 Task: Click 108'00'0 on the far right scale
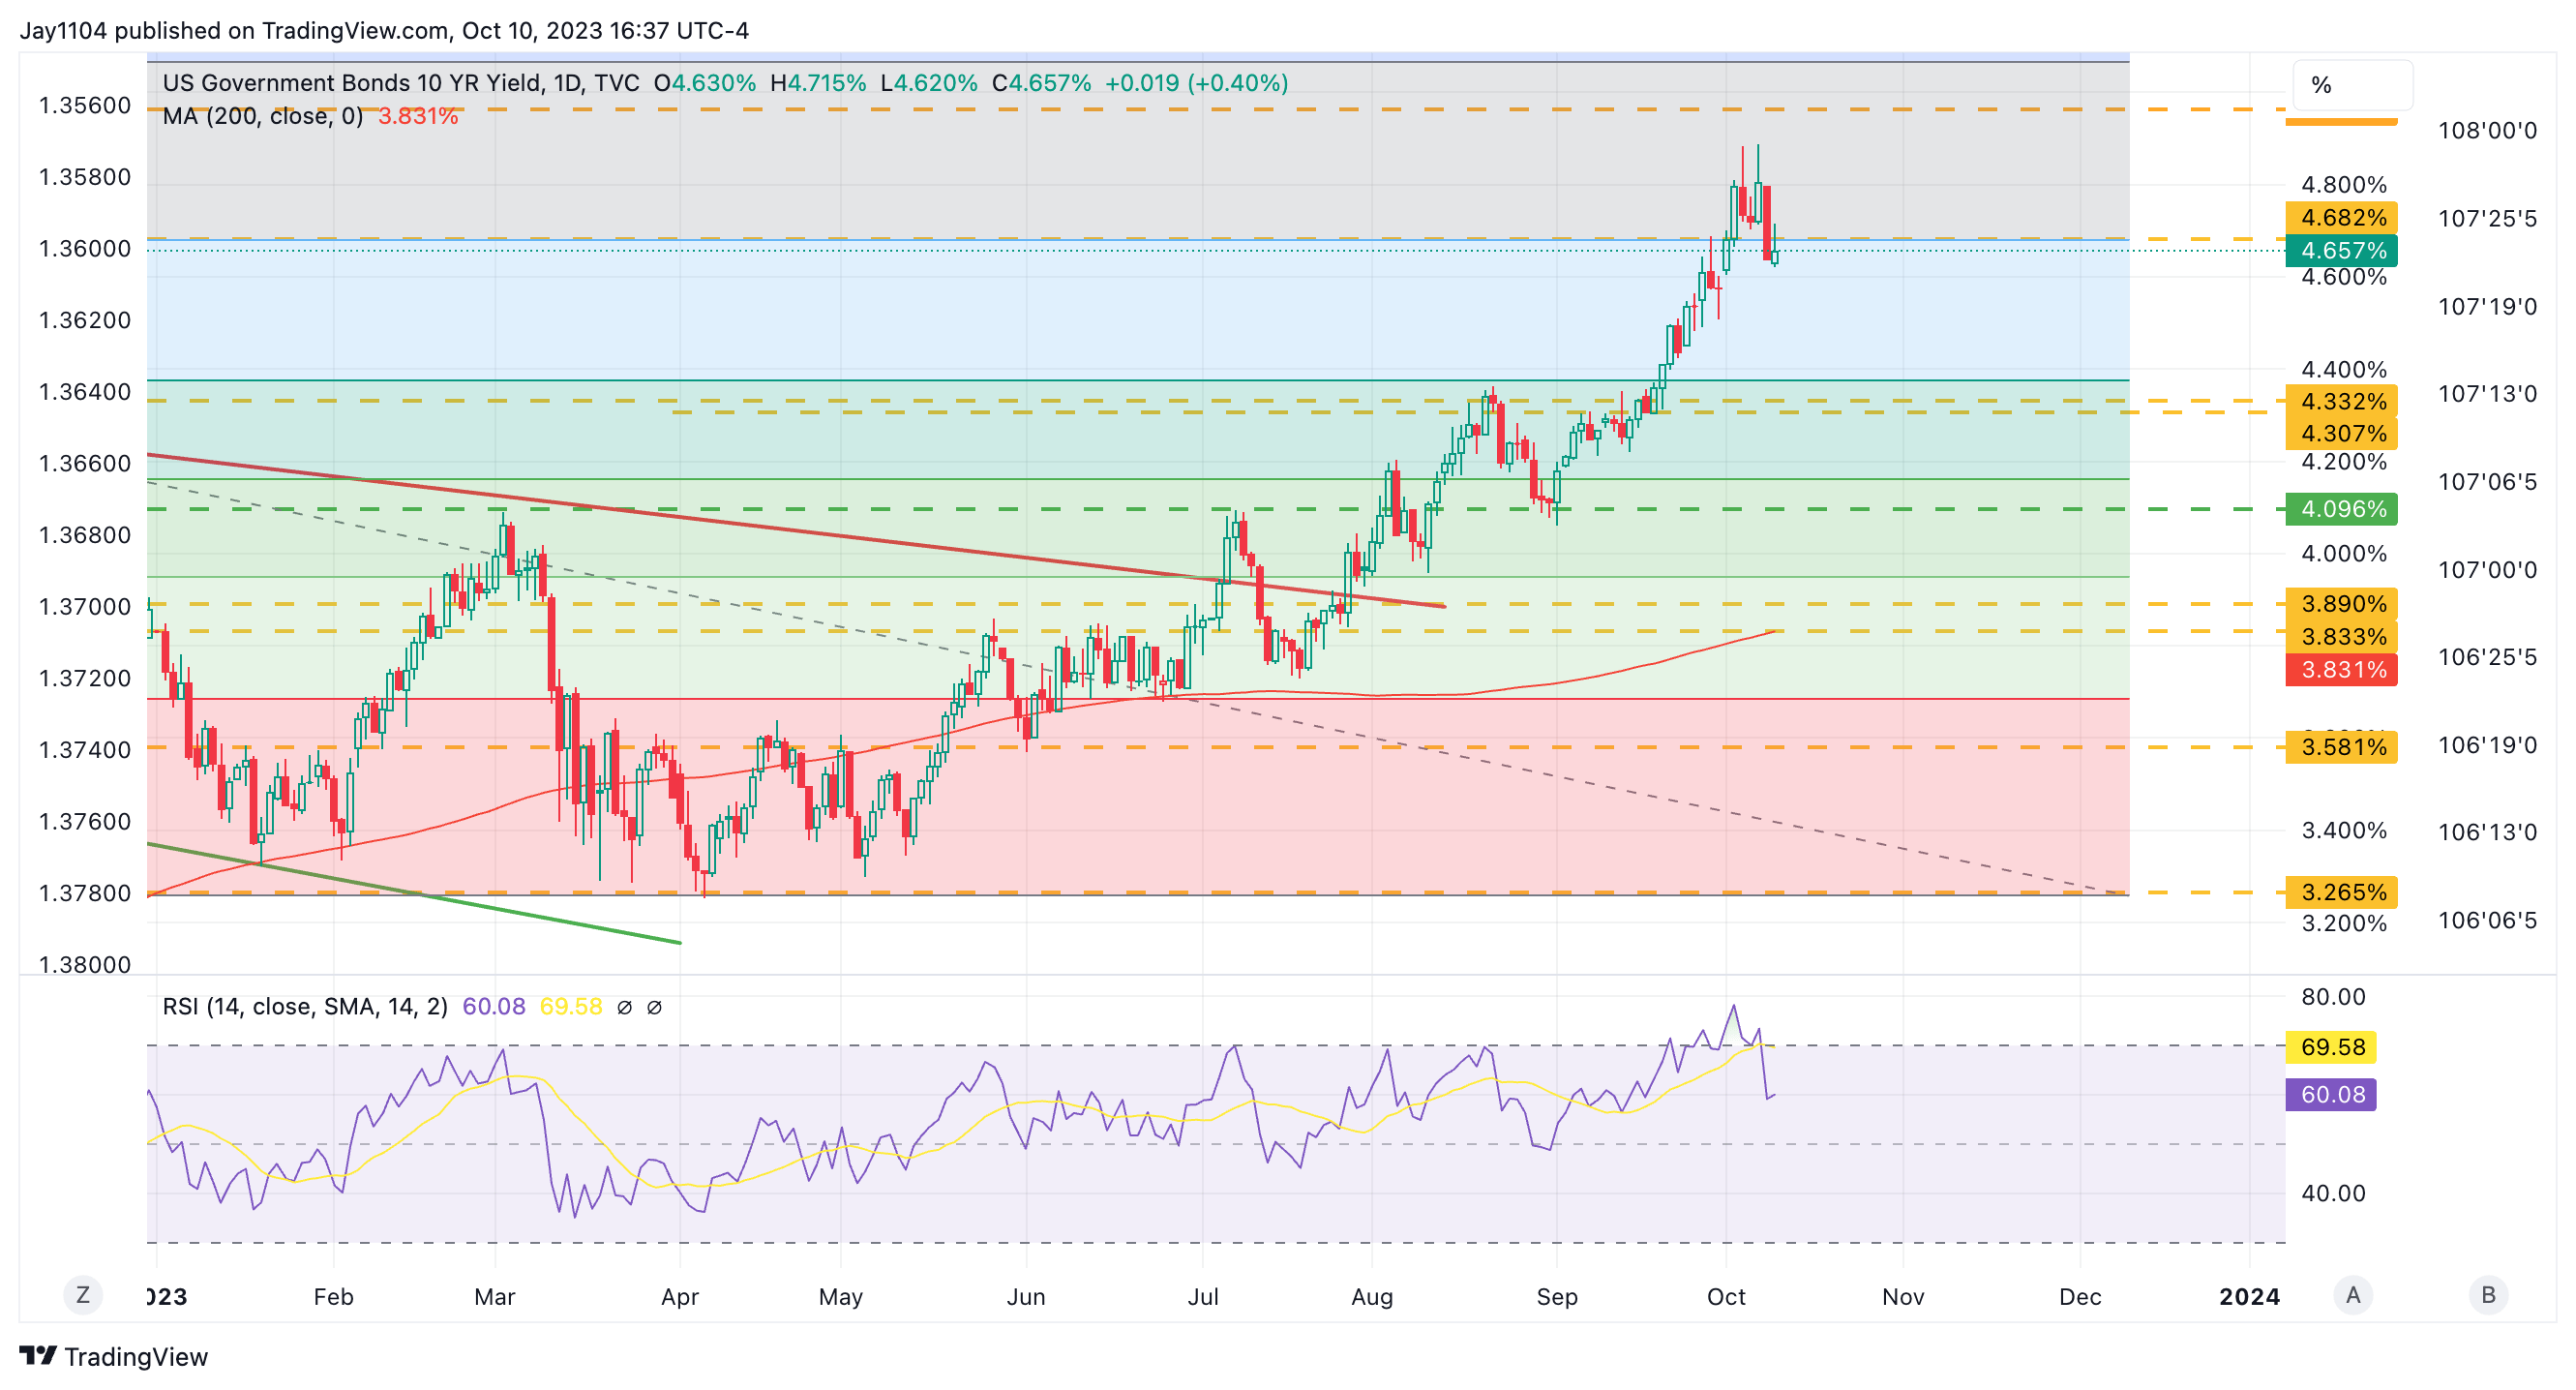(x=2487, y=131)
